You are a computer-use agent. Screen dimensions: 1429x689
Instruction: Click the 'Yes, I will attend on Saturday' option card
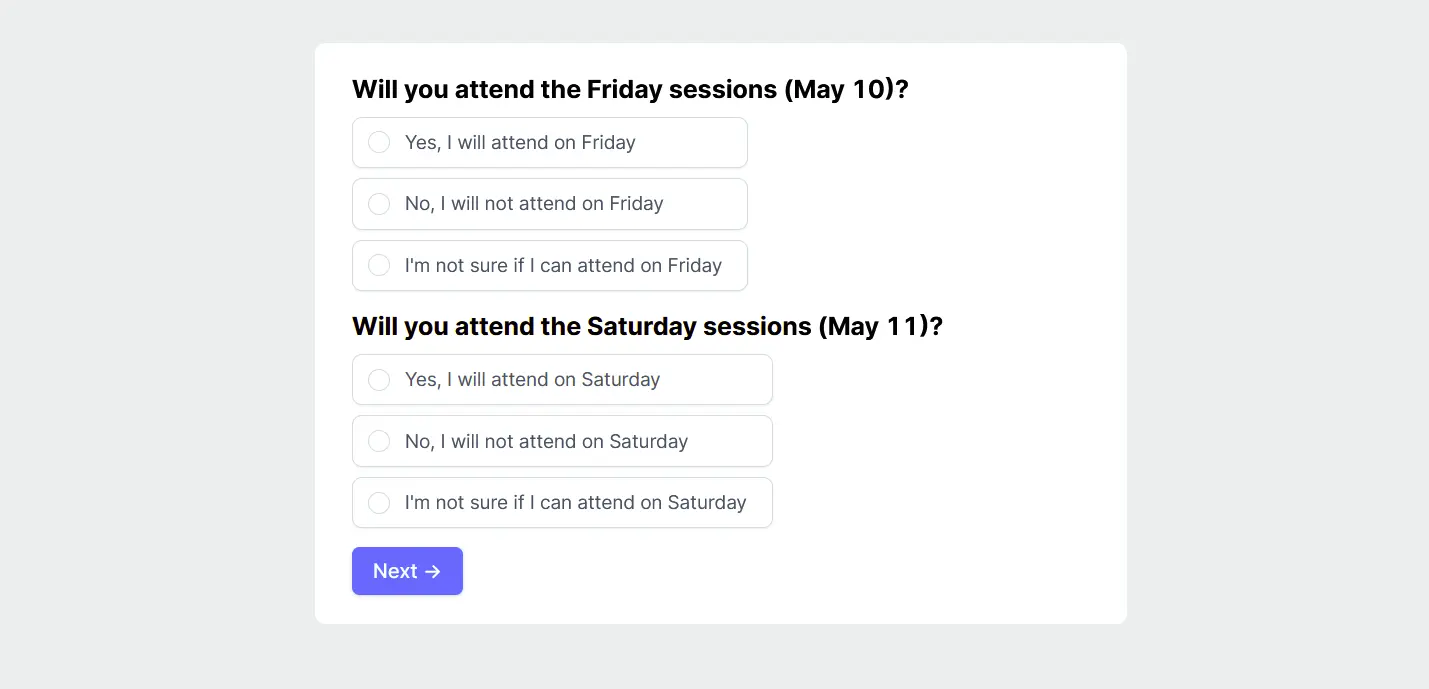coord(562,379)
